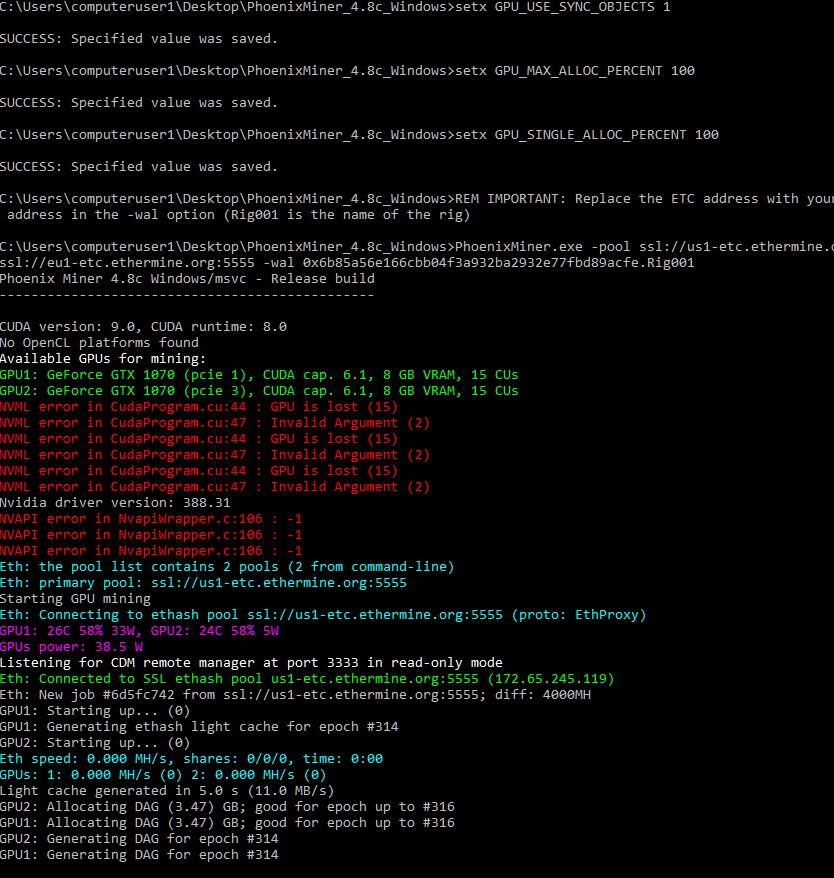Viewport: 834px width, 878px height.
Task: Click 'GPU2: Generating DAG for epoch #314'
Action: [x=139, y=839]
